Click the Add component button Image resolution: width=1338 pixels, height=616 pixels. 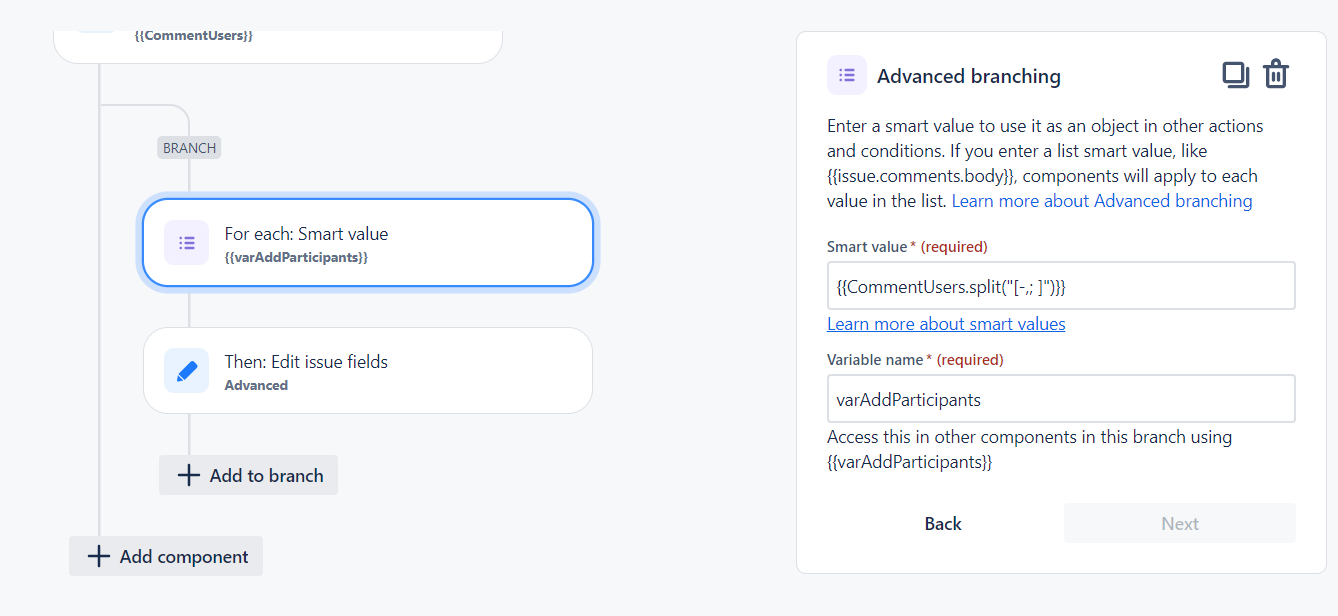pyautogui.click(x=166, y=556)
